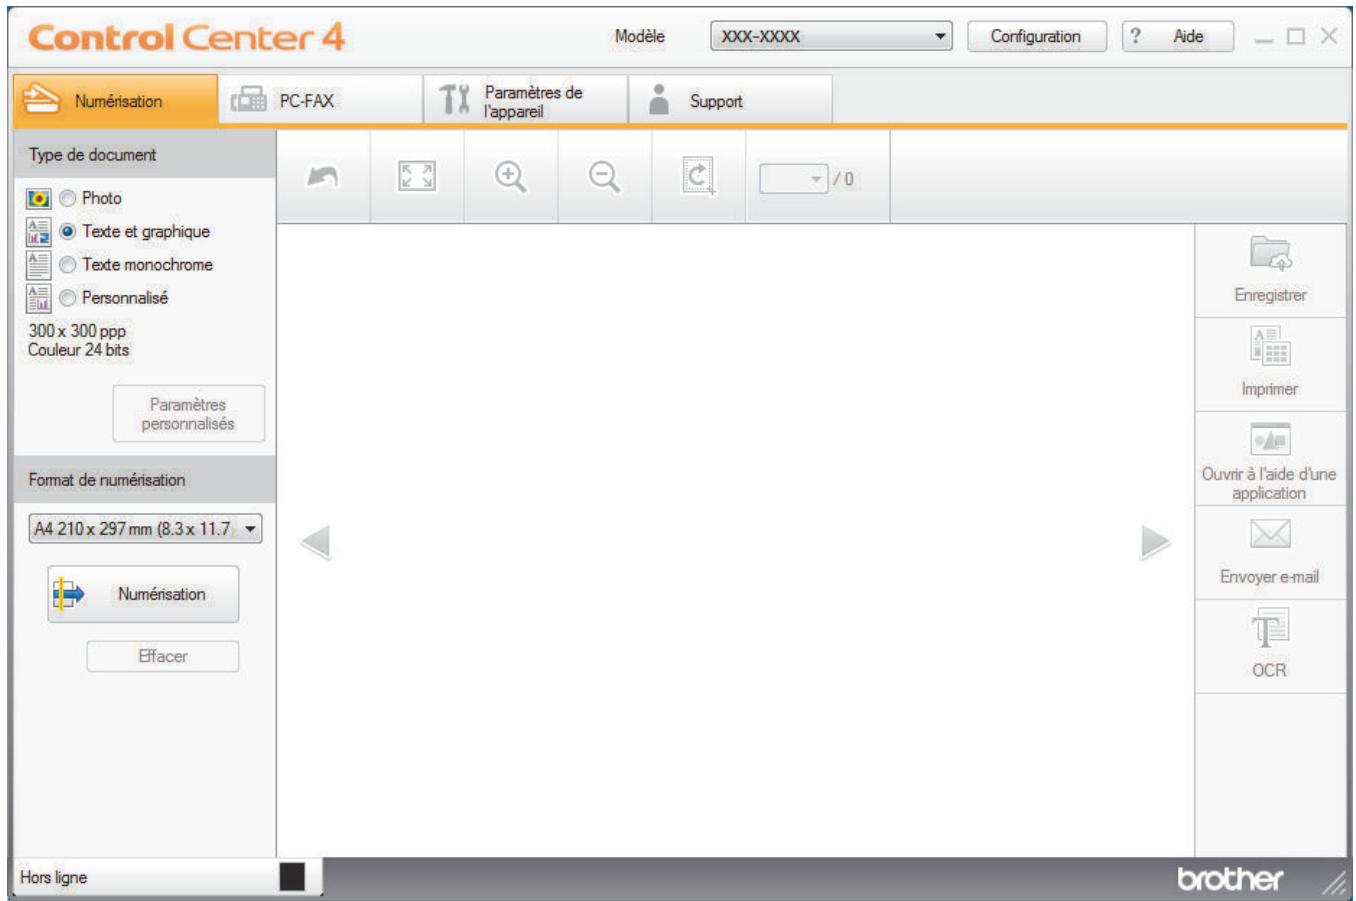1356x901 pixels.
Task: Click the Hors ligne status text
Action: point(54,877)
